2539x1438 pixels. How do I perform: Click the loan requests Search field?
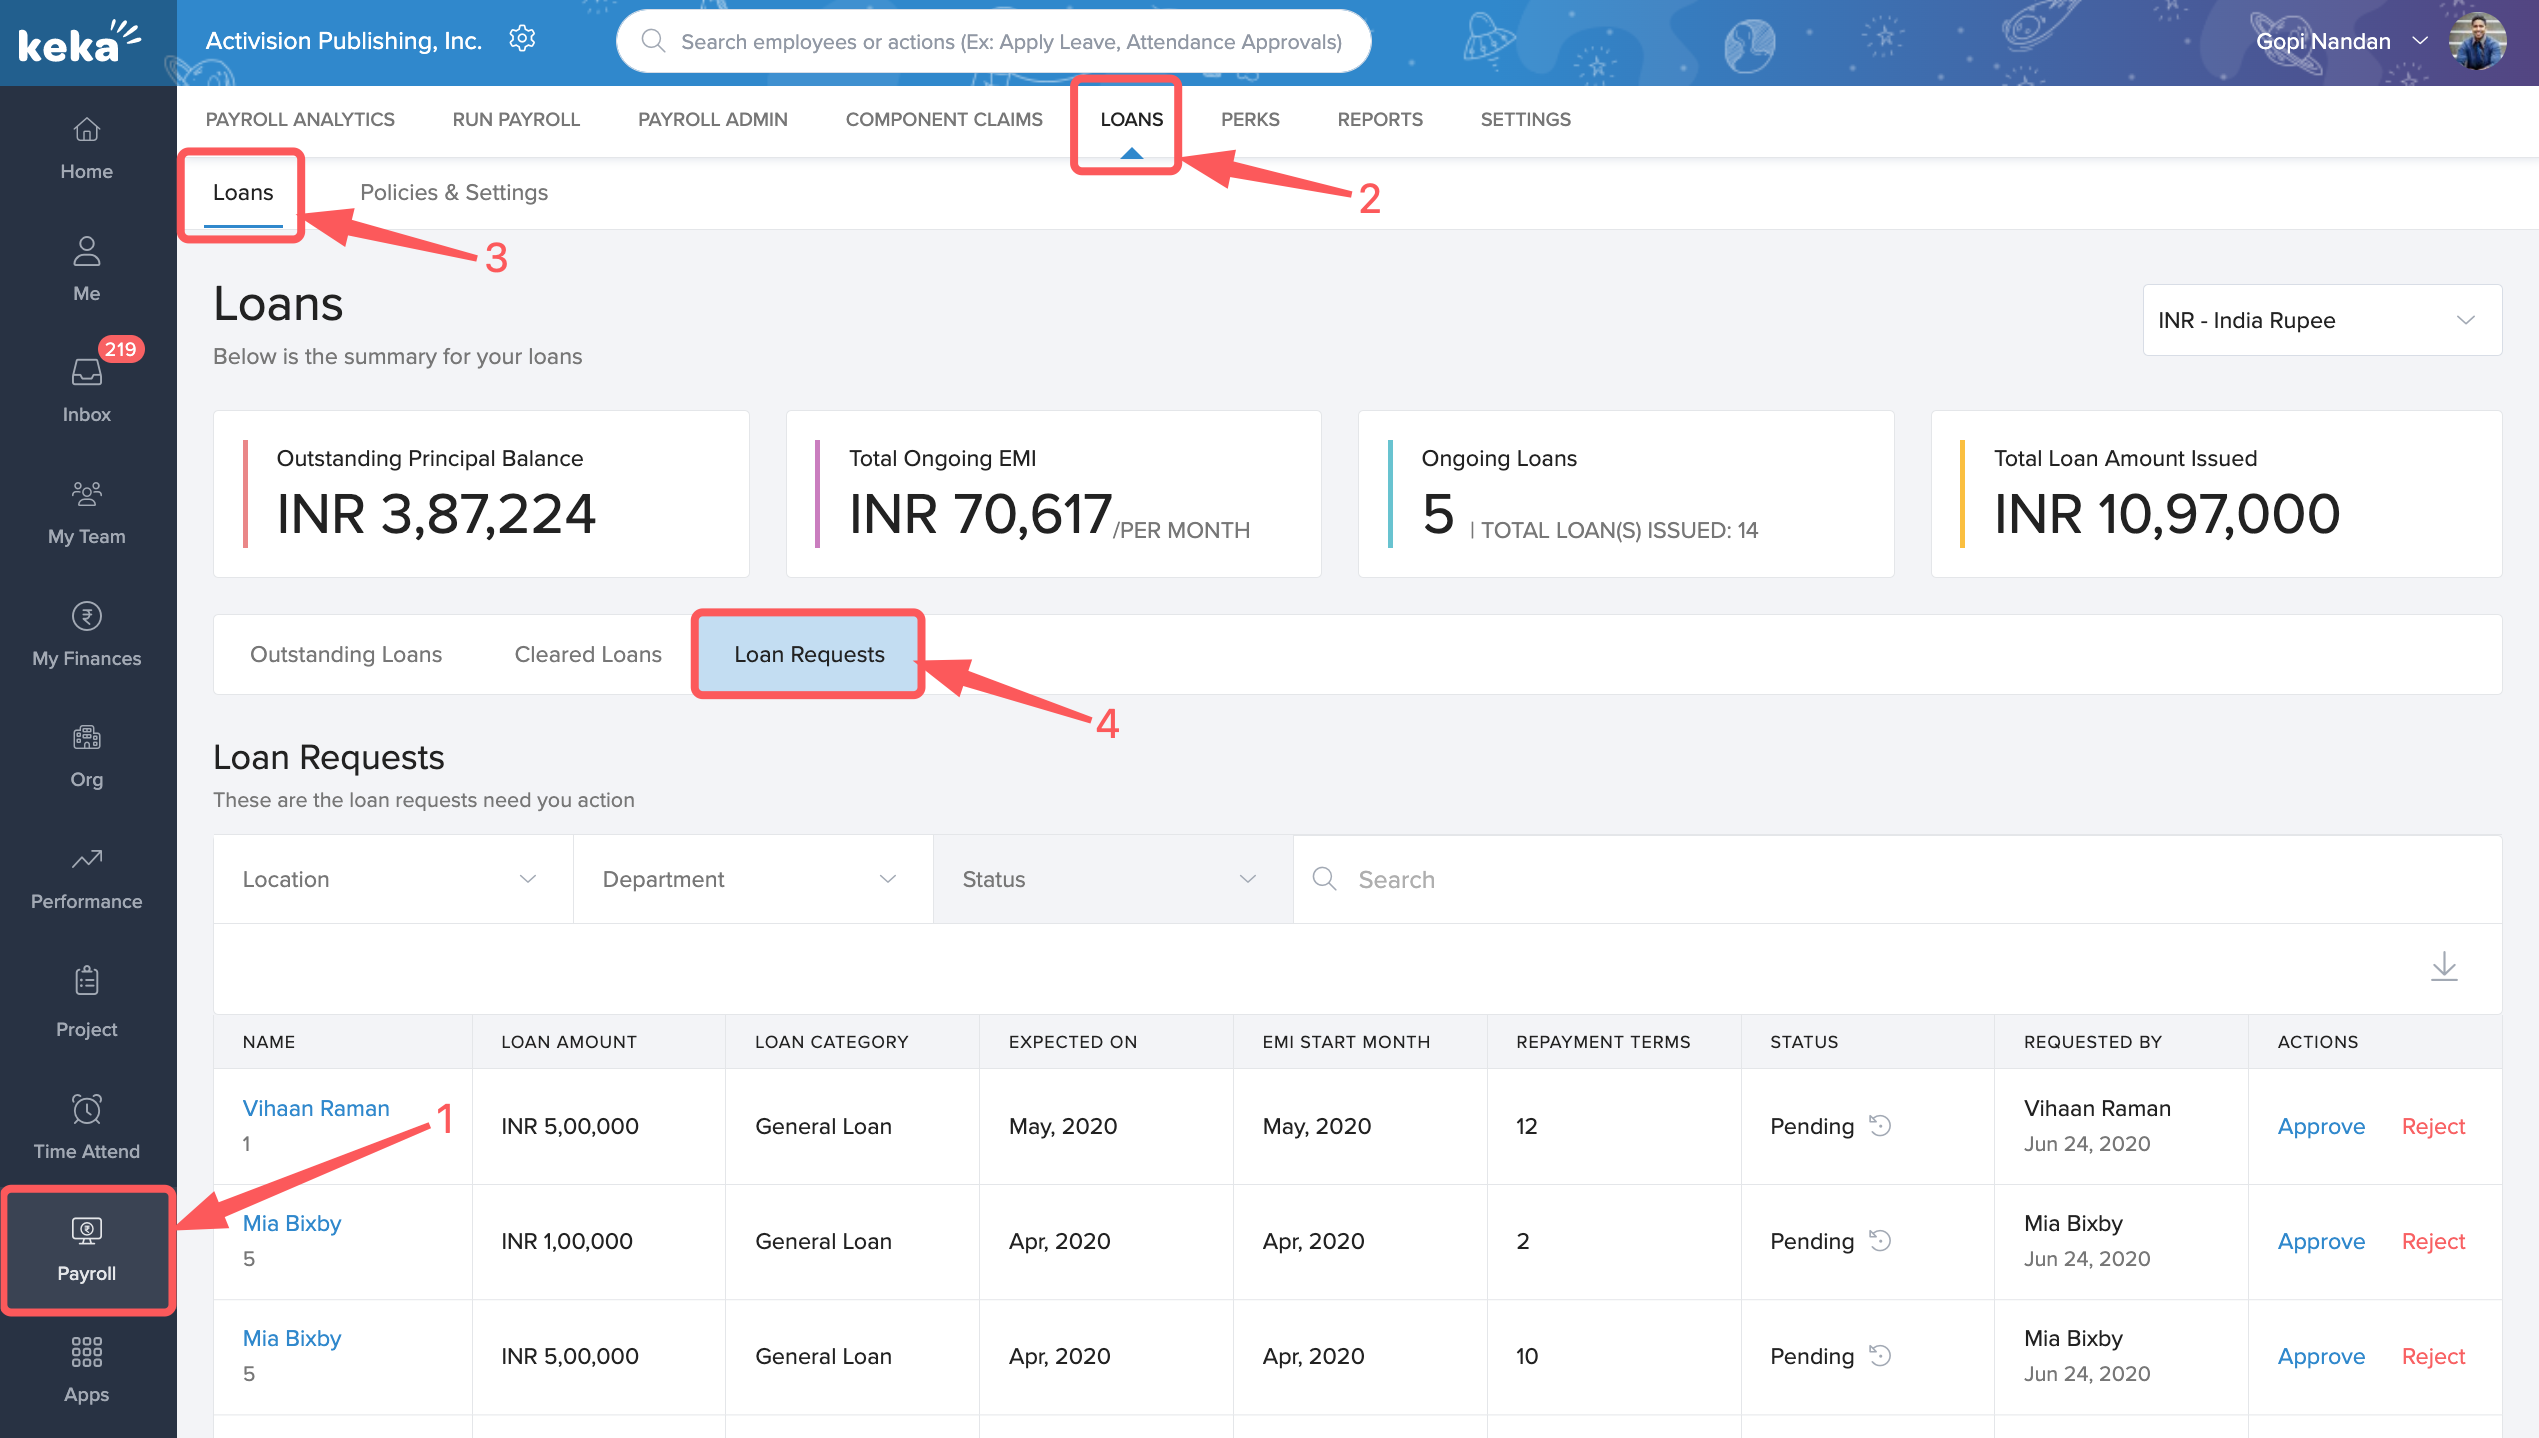point(1900,879)
